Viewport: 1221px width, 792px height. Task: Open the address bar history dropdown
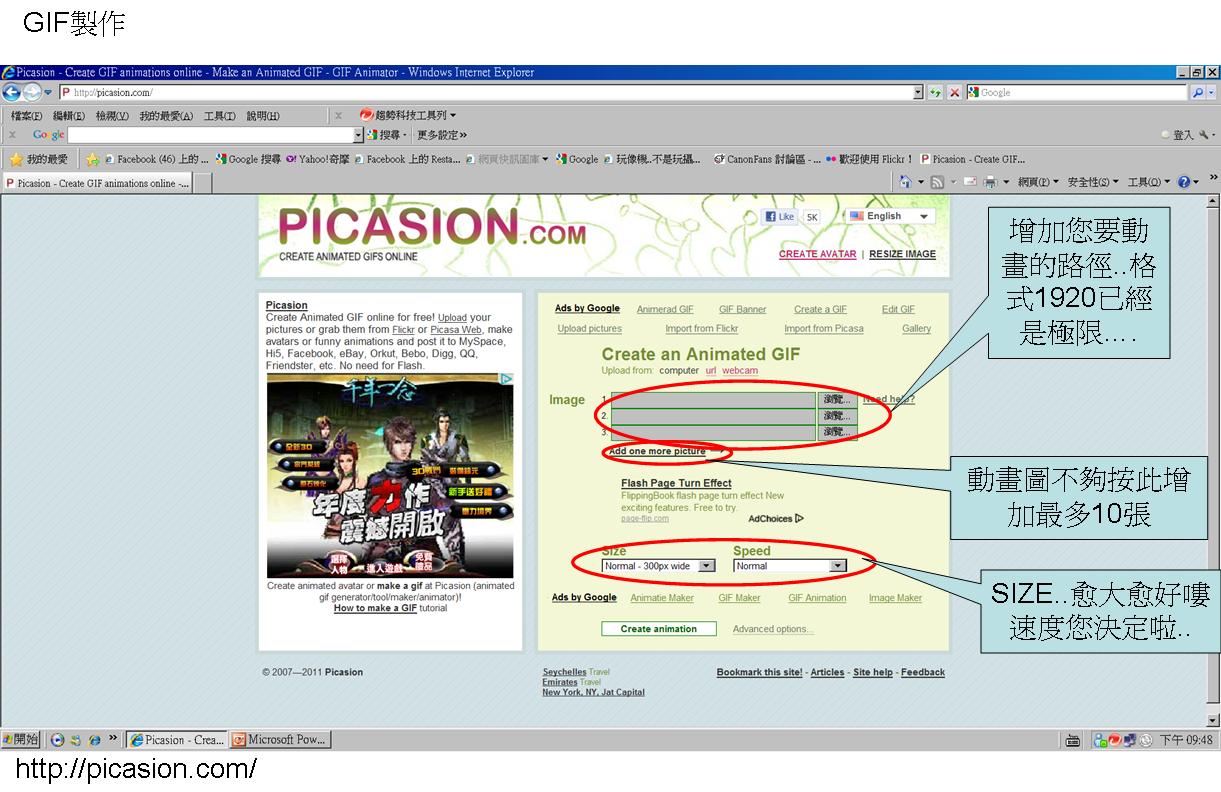[918, 92]
